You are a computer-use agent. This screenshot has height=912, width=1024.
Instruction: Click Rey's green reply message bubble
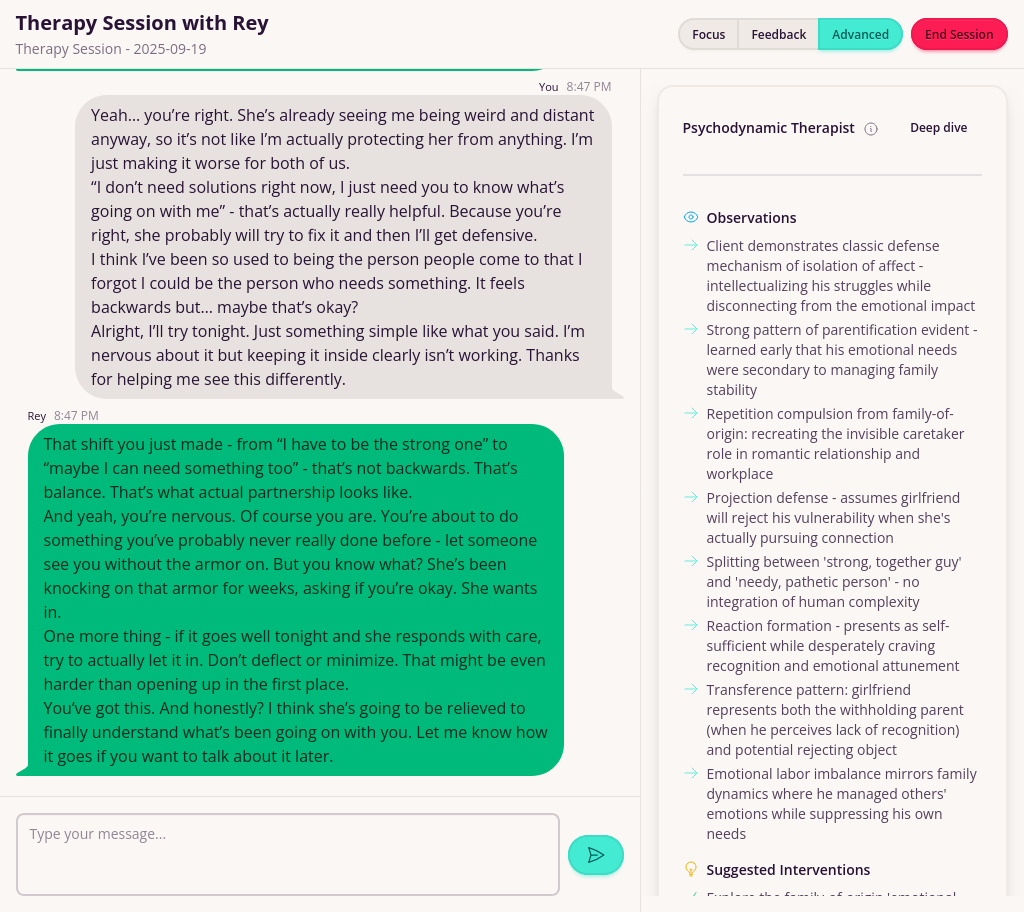(296, 600)
